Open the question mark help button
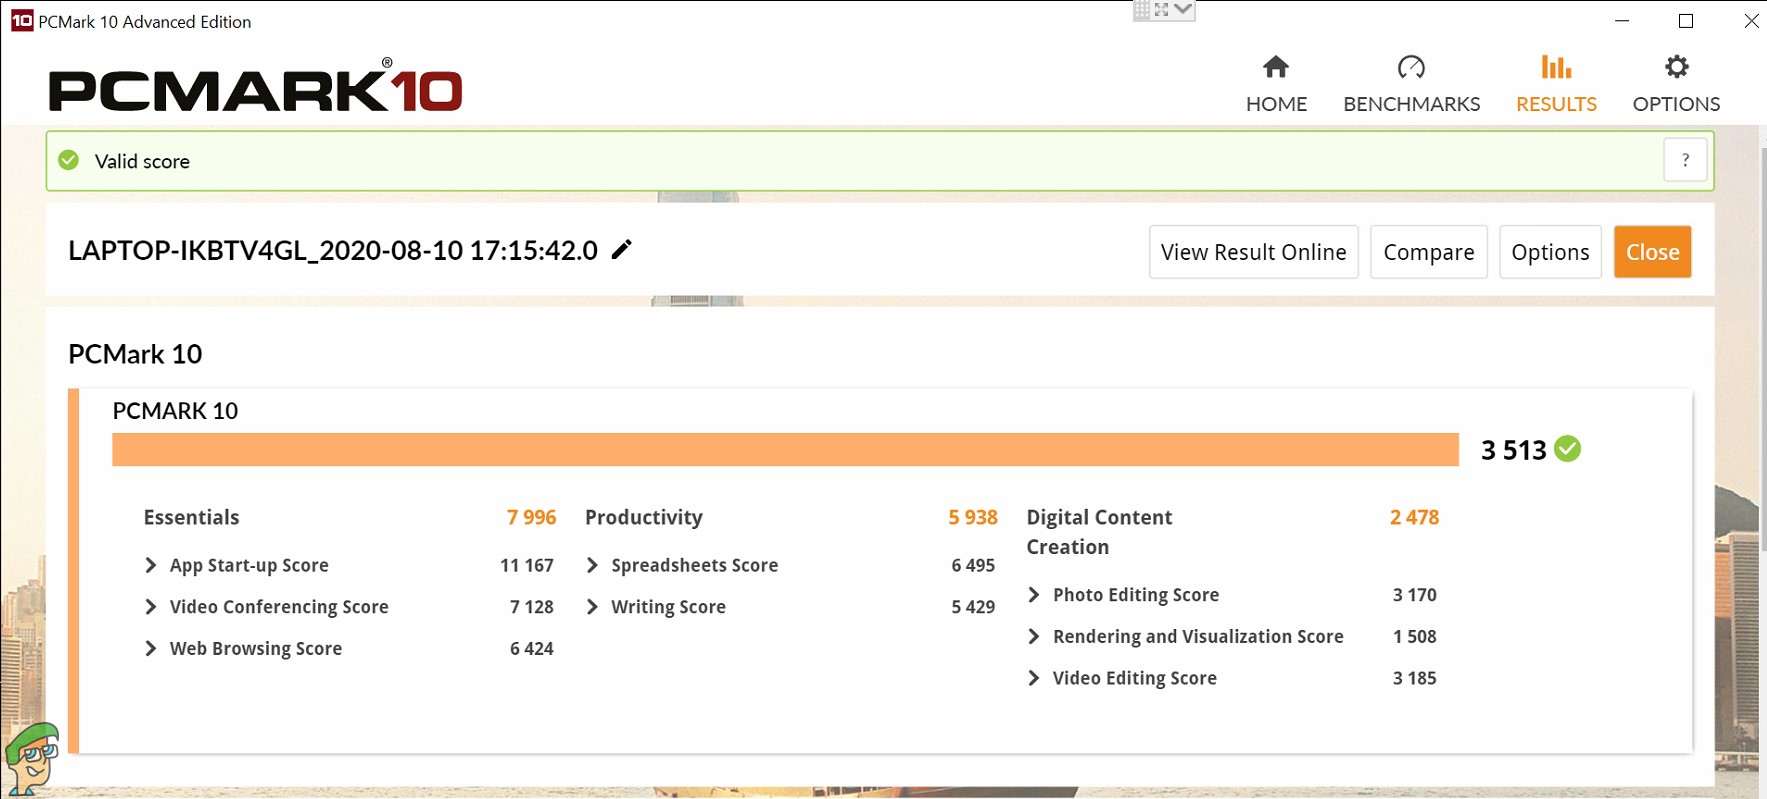The width and height of the screenshot is (1767, 799). (x=1685, y=160)
